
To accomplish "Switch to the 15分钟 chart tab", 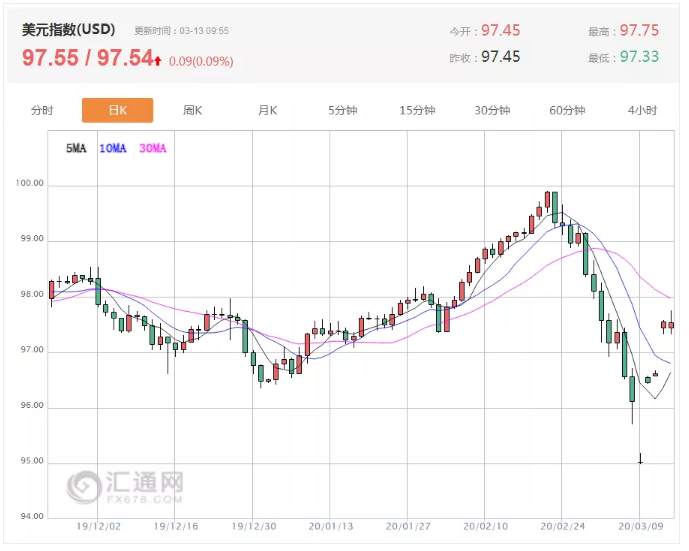I will (x=417, y=110).
